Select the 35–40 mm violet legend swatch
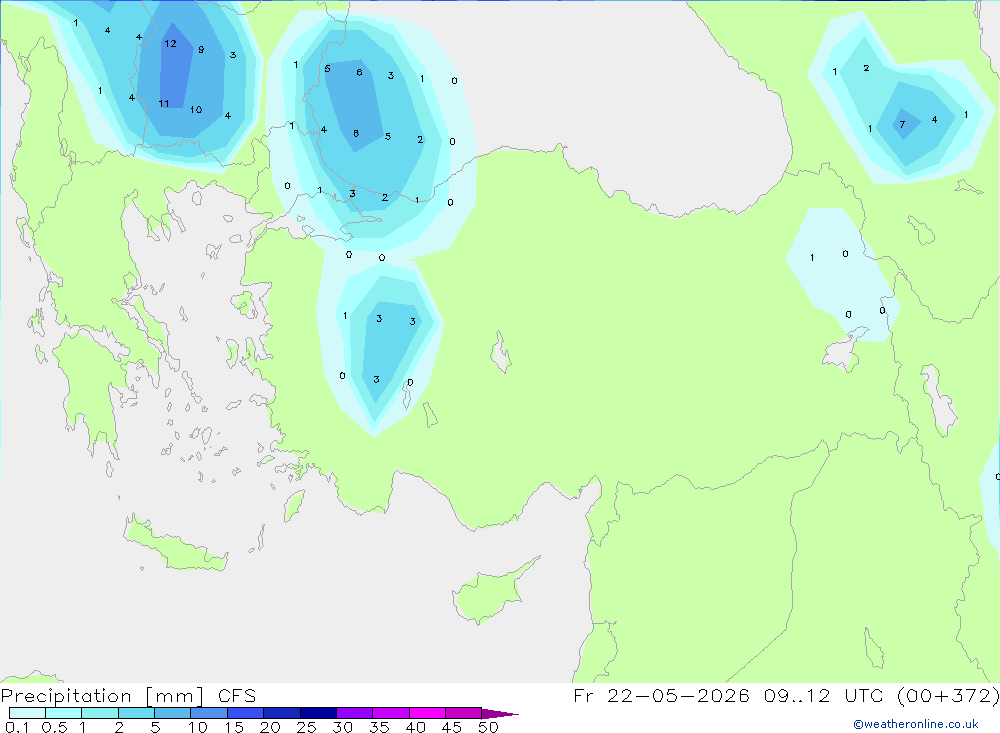Image resolution: width=1000 pixels, height=733 pixels. [391, 713]
